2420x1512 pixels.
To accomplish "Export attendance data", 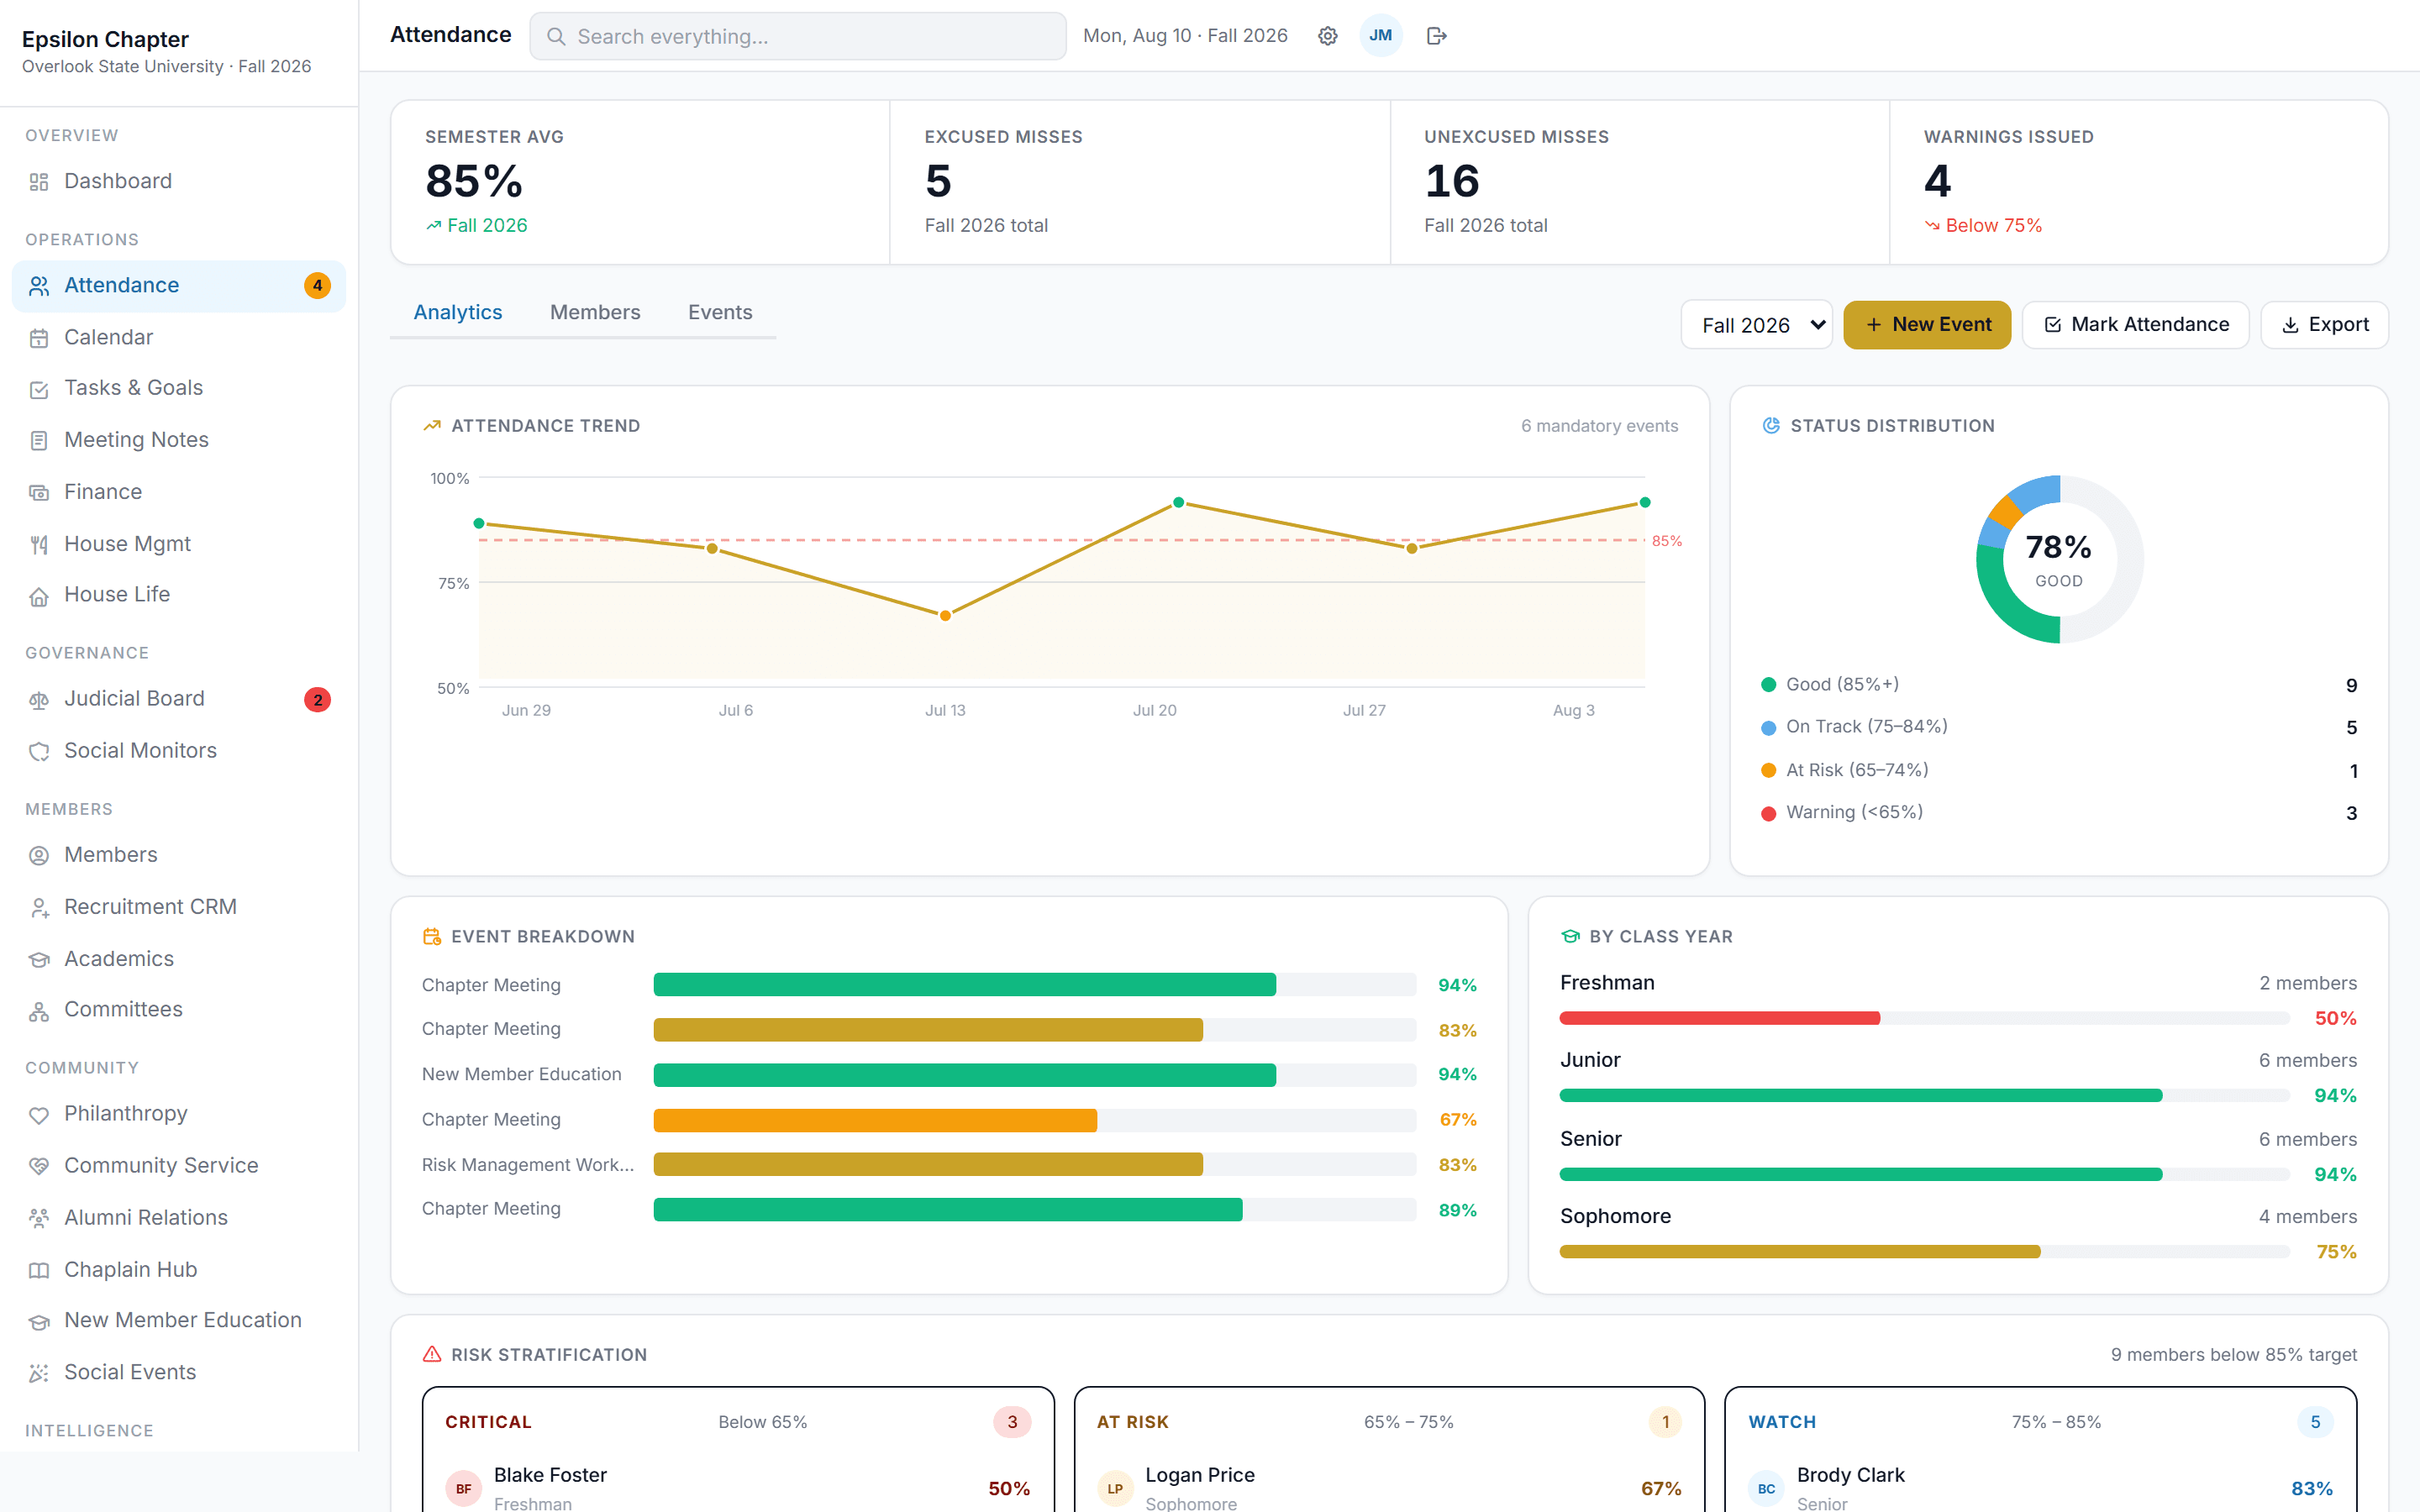I will point(2324,325).
